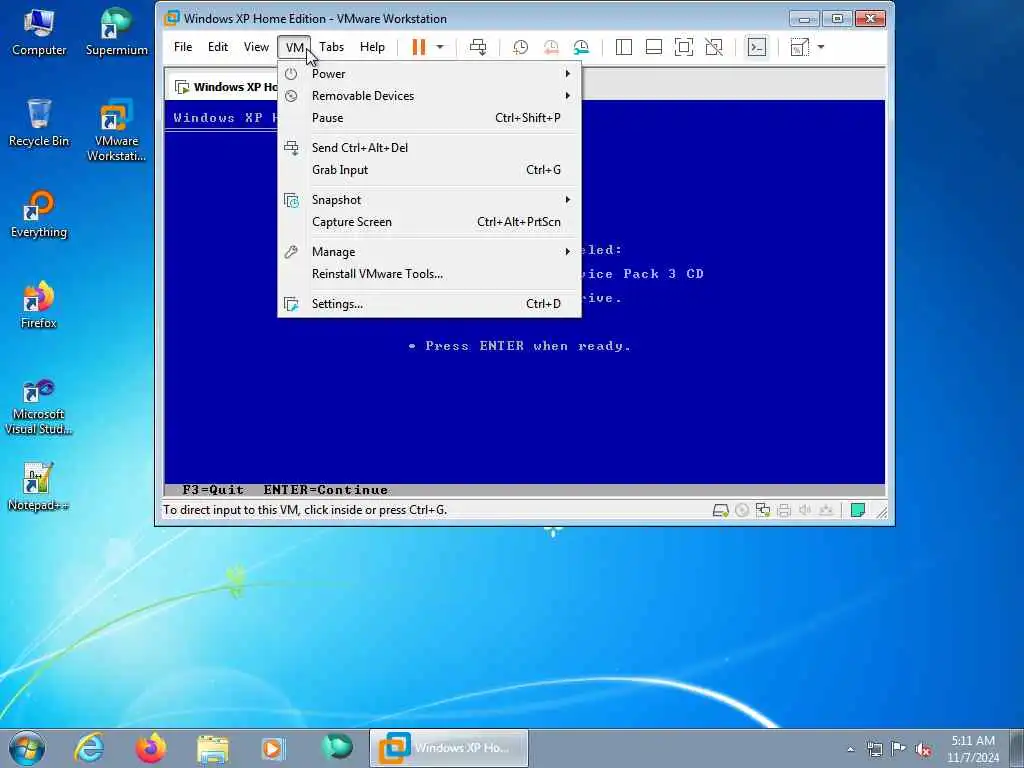Expand the Snapshot submenu
Image resolution: width=1024 pixels, height=768 pixels.
(x=429, y=200)
